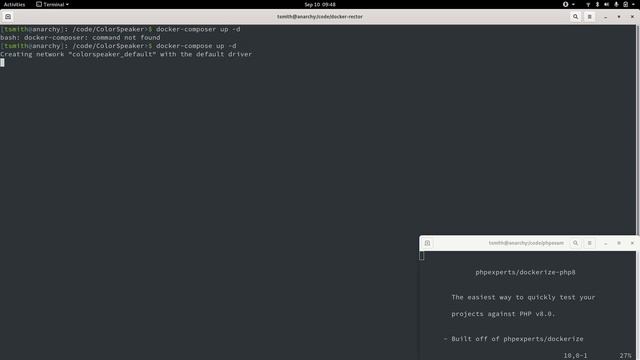Open system menu arrow at top-right corner
Screen dimensions: 640x360
(634, 4)
